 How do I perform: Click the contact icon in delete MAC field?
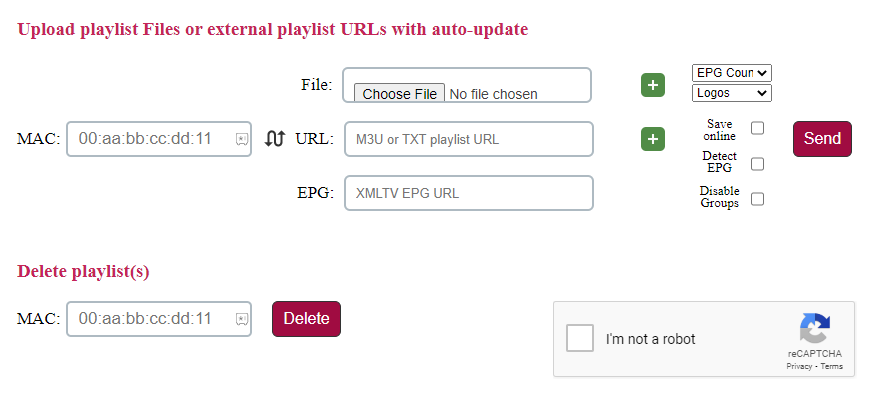[x=242, y=319]
